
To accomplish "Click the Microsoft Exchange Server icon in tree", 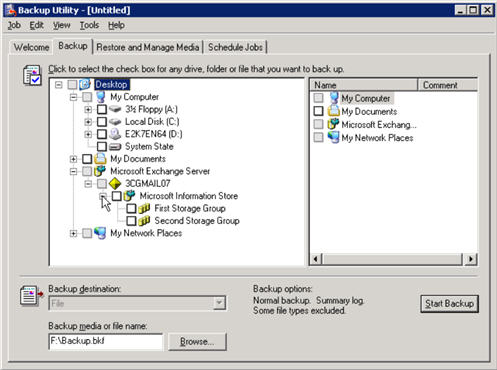I will coord(100,171).
